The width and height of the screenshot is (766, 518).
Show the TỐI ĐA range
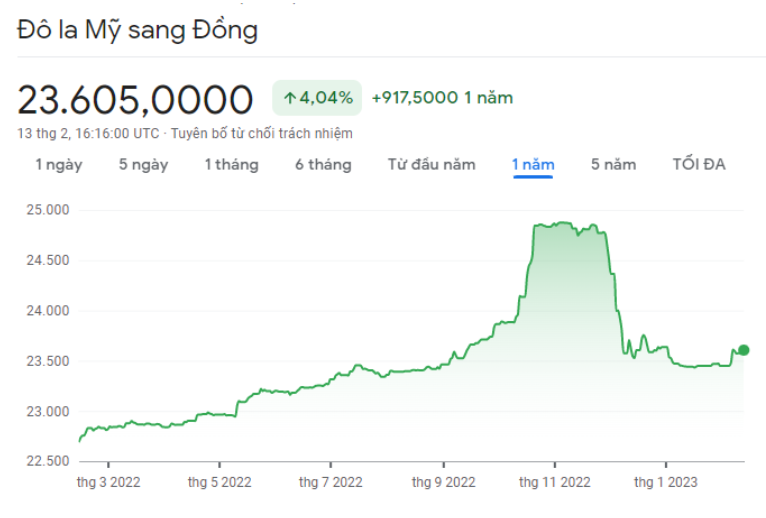[x=699, y=165]
